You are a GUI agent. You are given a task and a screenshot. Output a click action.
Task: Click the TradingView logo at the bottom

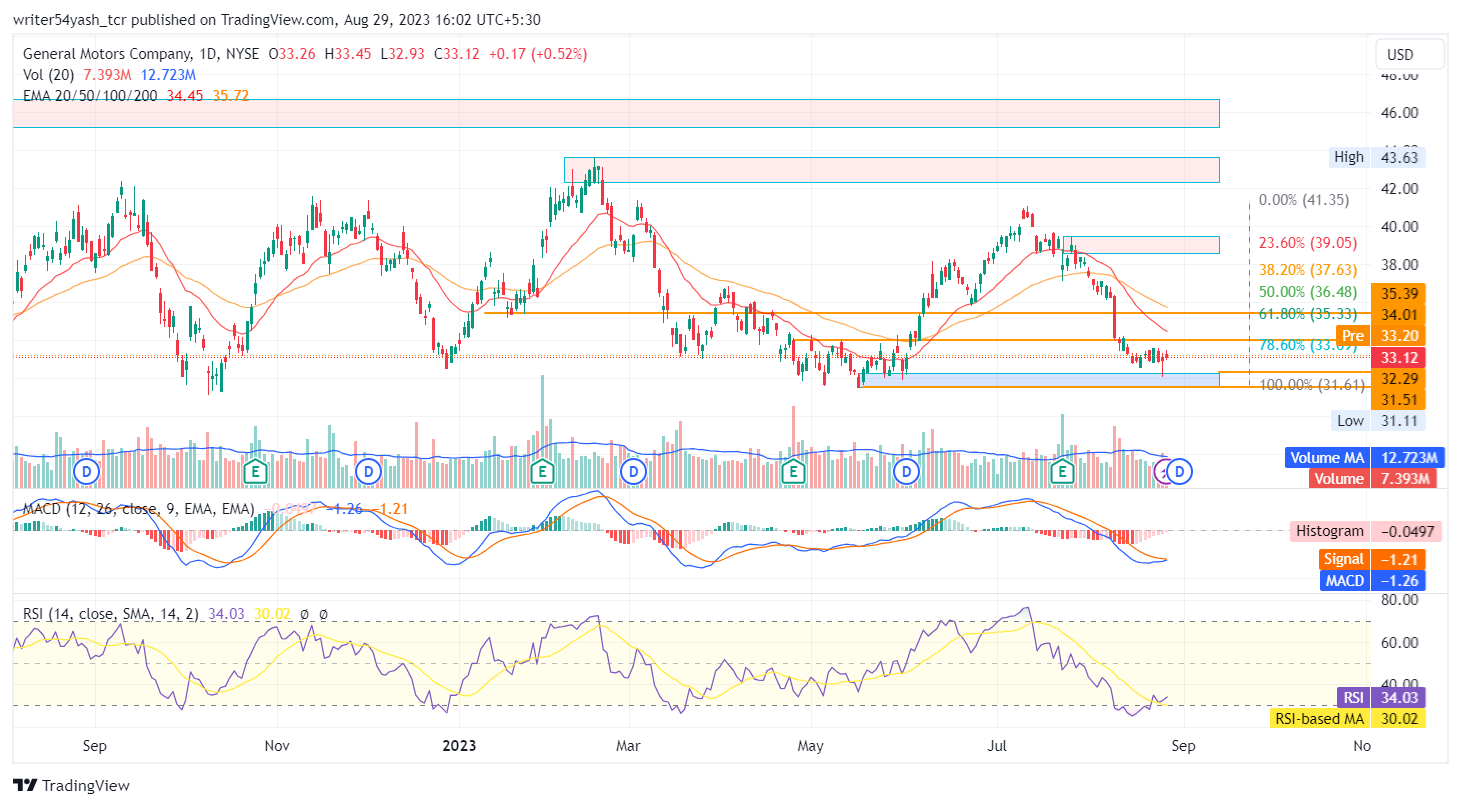click(x=71, y=786)
